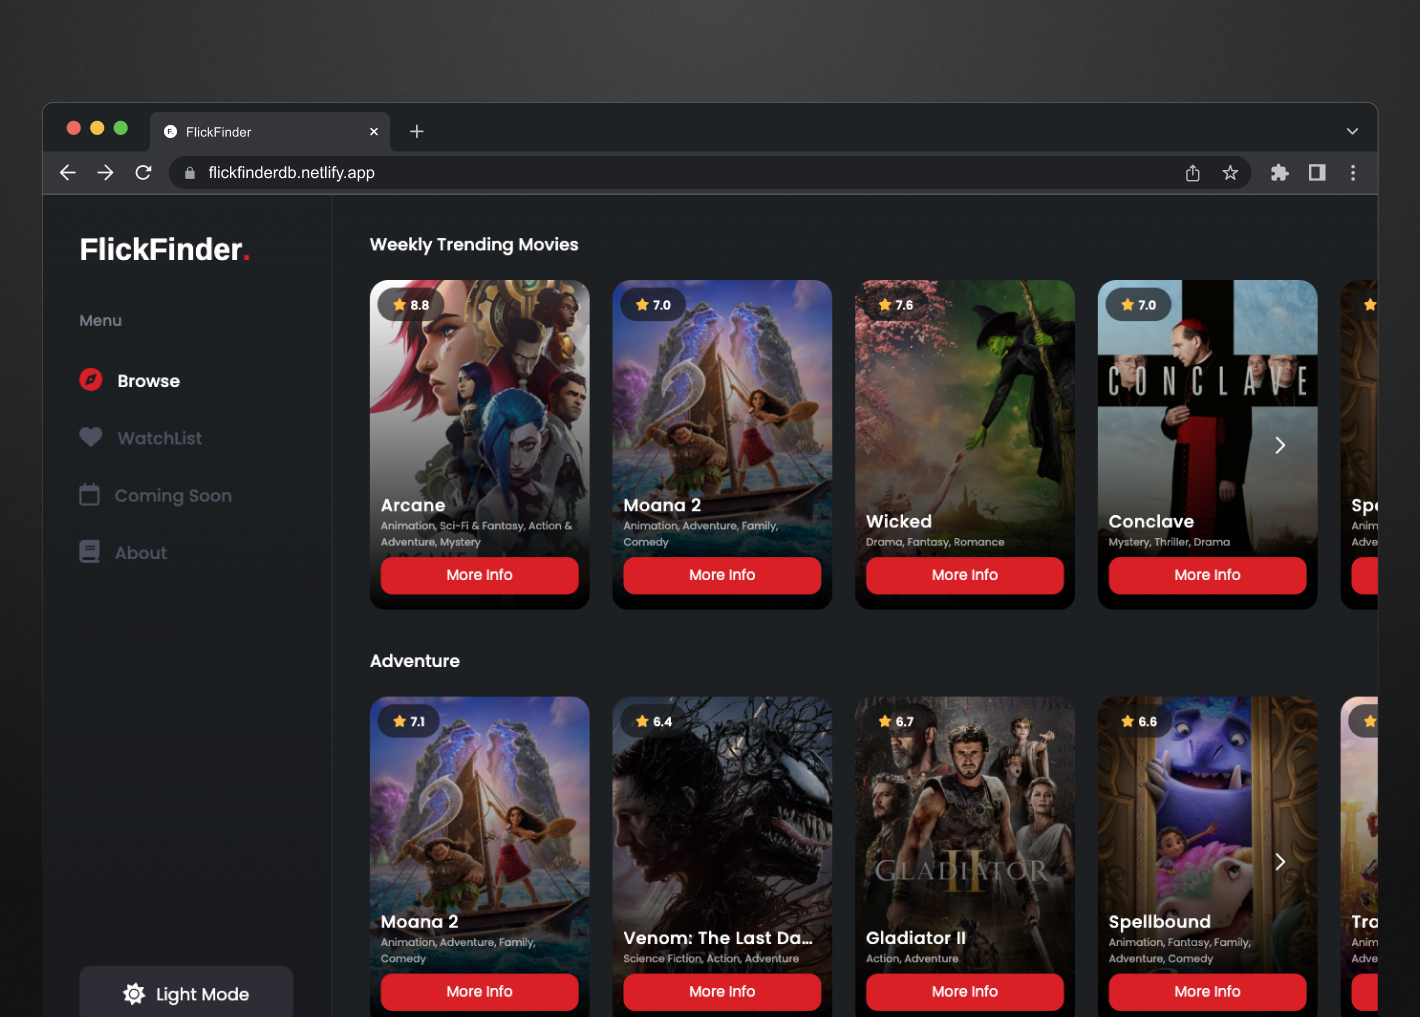Click genres text 'Mystery, Thriller, Drama'

1169,542
